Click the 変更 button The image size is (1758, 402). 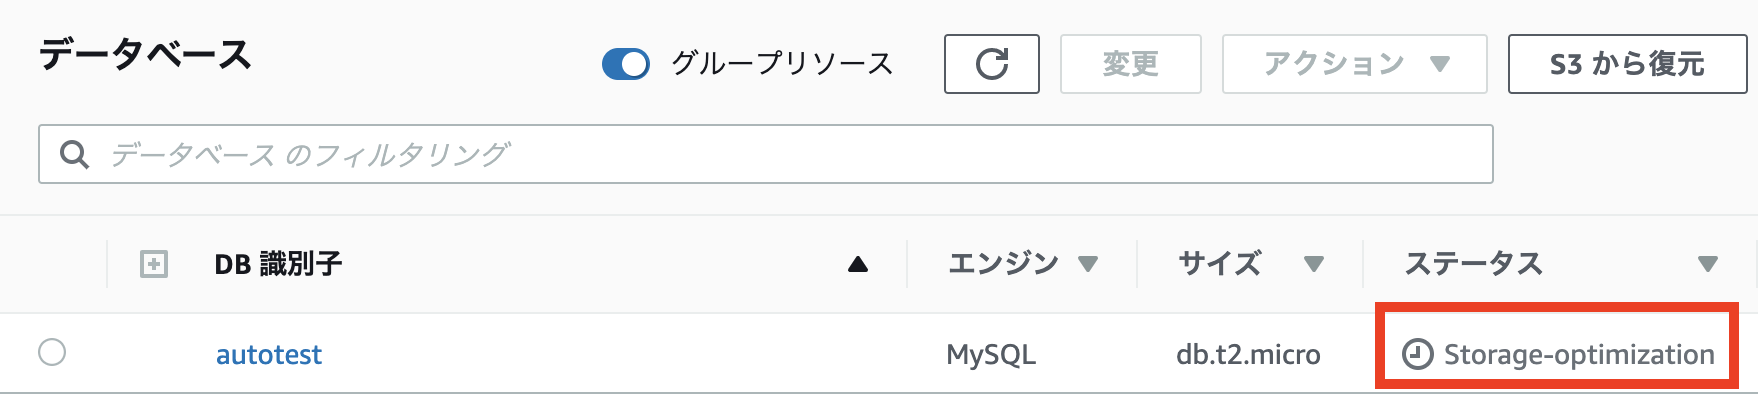click(1130, 65)
